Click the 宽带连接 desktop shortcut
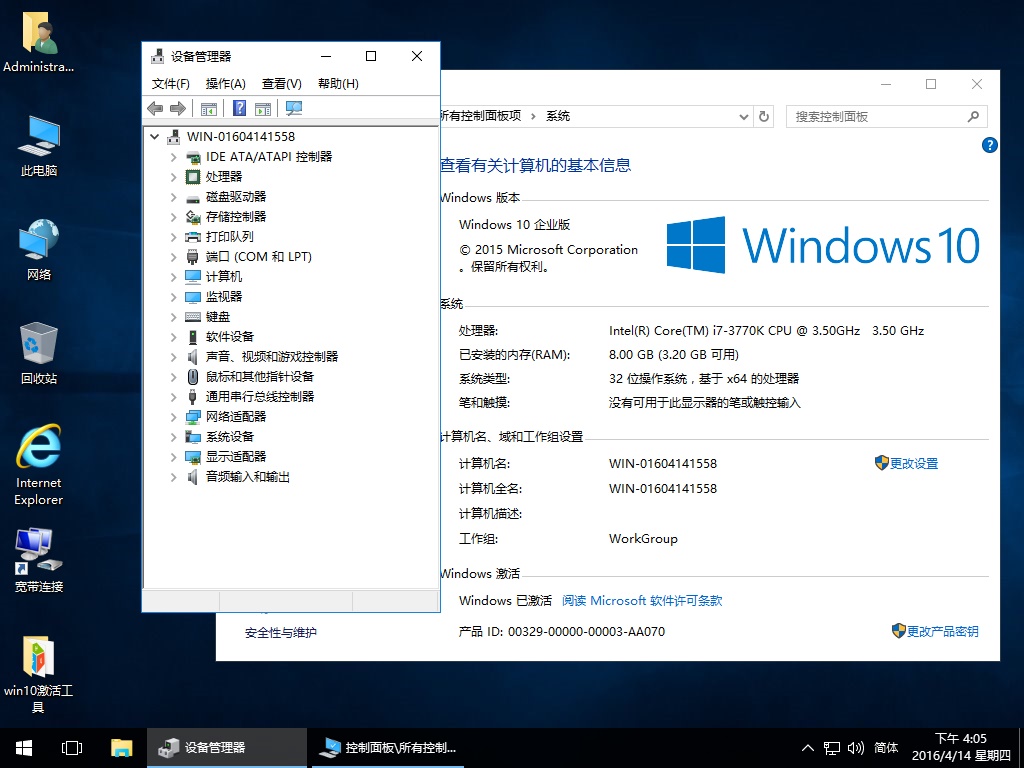 pyautogui.click(x=39, y=560)
